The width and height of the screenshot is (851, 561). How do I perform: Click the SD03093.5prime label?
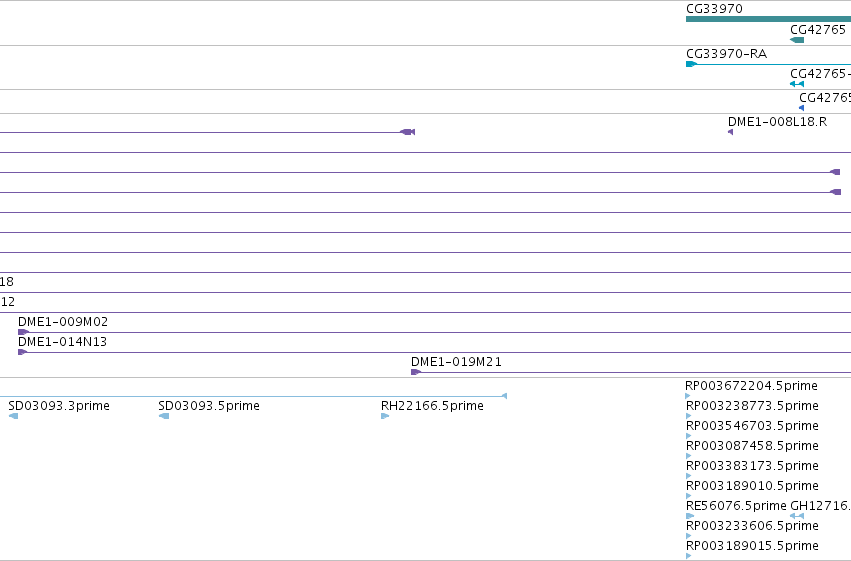pos(209,406)
